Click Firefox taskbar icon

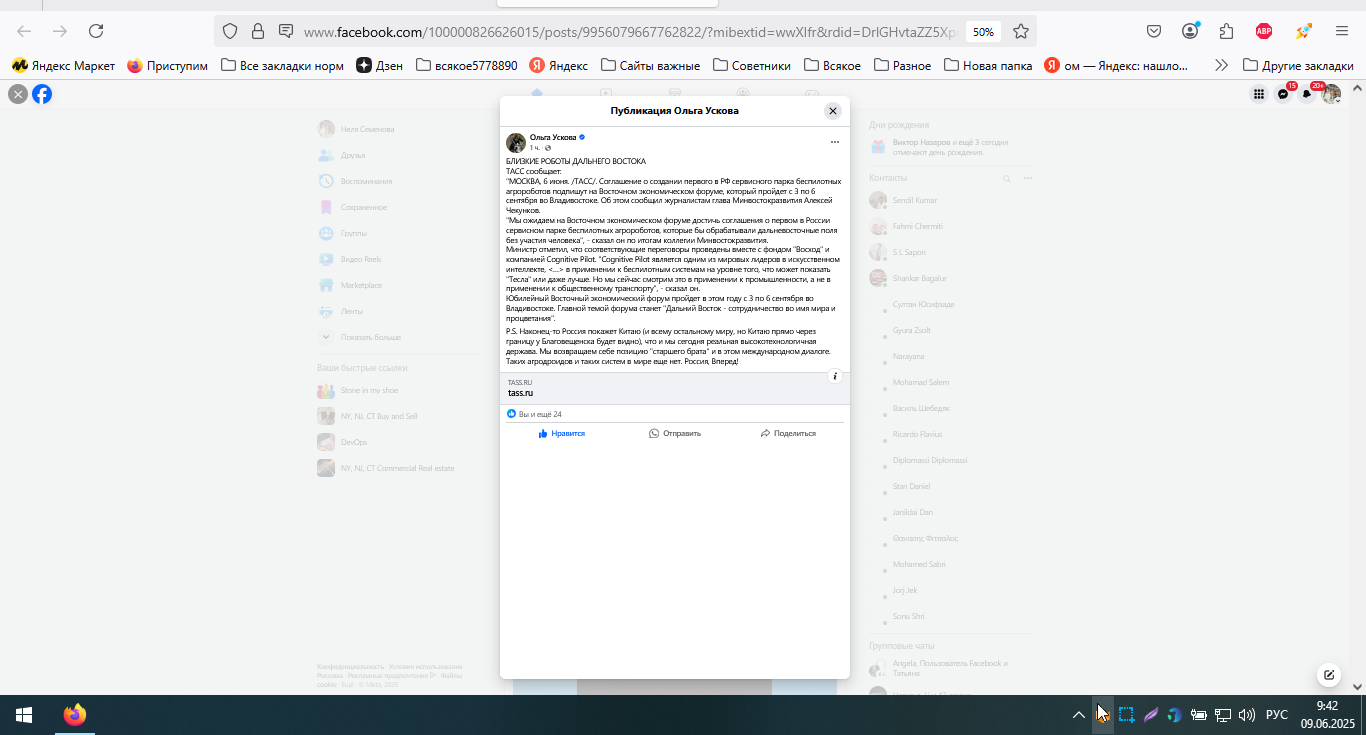(x=75, y=715)
